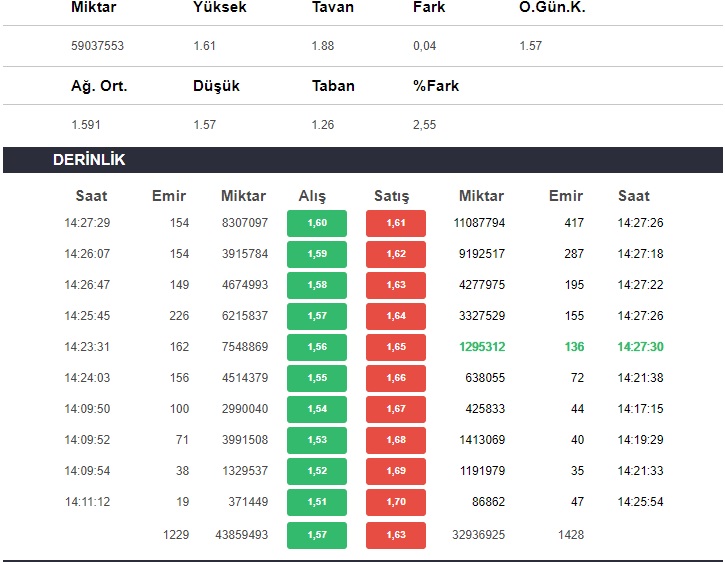Click the Yüksek value 1.61
Viewport: 725px width, 562px height.
204,46
